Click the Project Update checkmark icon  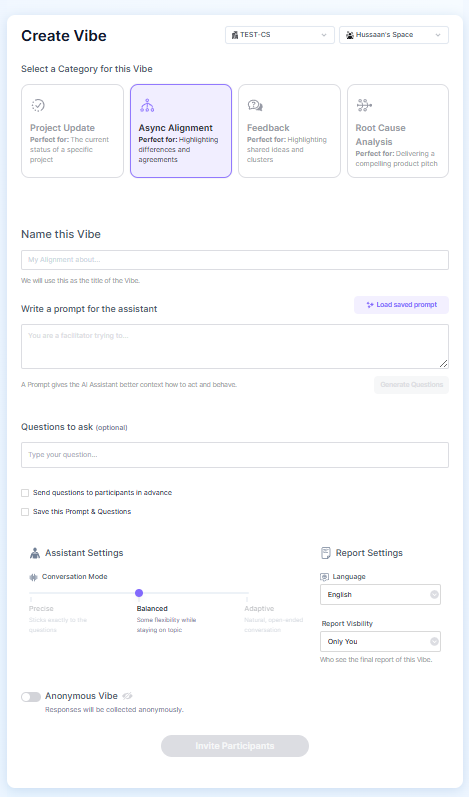pyautogui.click(x=38, y=105)
